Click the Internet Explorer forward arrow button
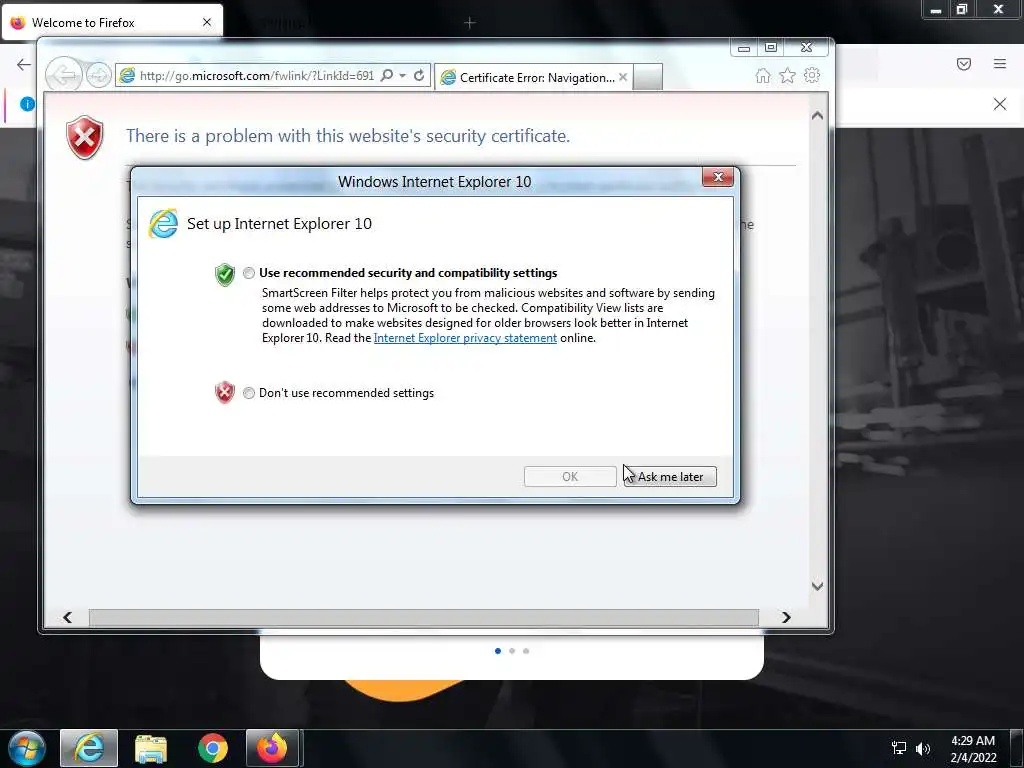1024x768 pixels. click(99, 76)
